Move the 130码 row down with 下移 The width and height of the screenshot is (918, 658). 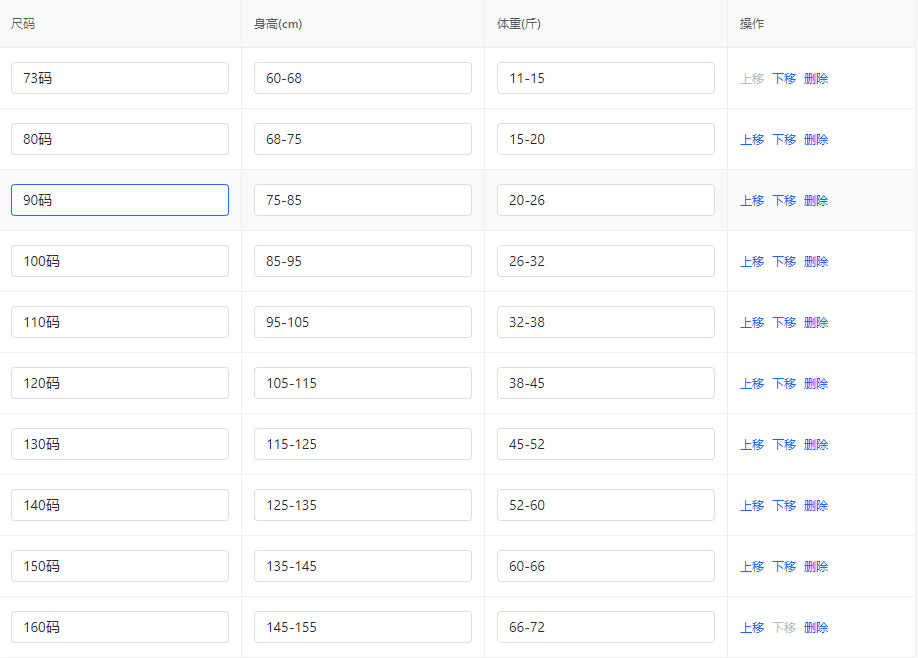point(784,445)
